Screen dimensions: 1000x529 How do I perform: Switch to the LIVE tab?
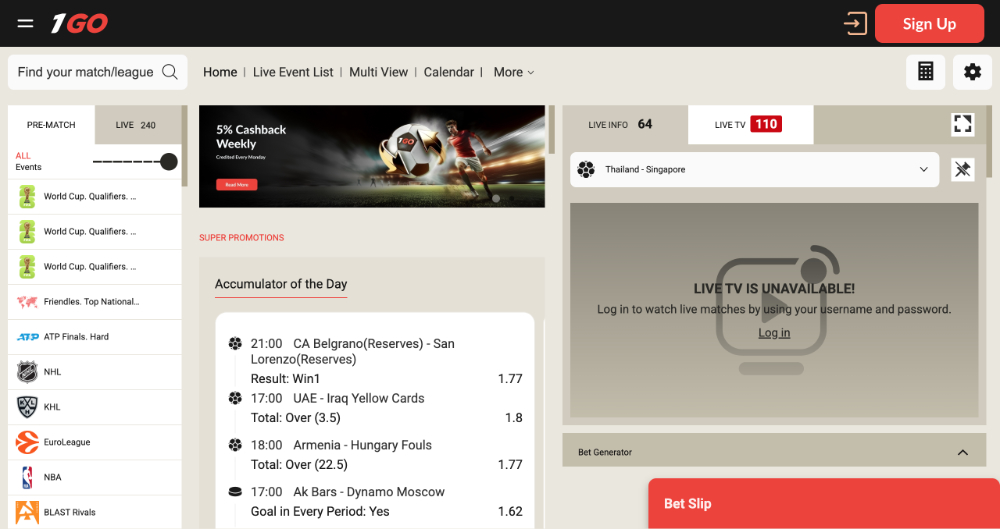[137, 125]
